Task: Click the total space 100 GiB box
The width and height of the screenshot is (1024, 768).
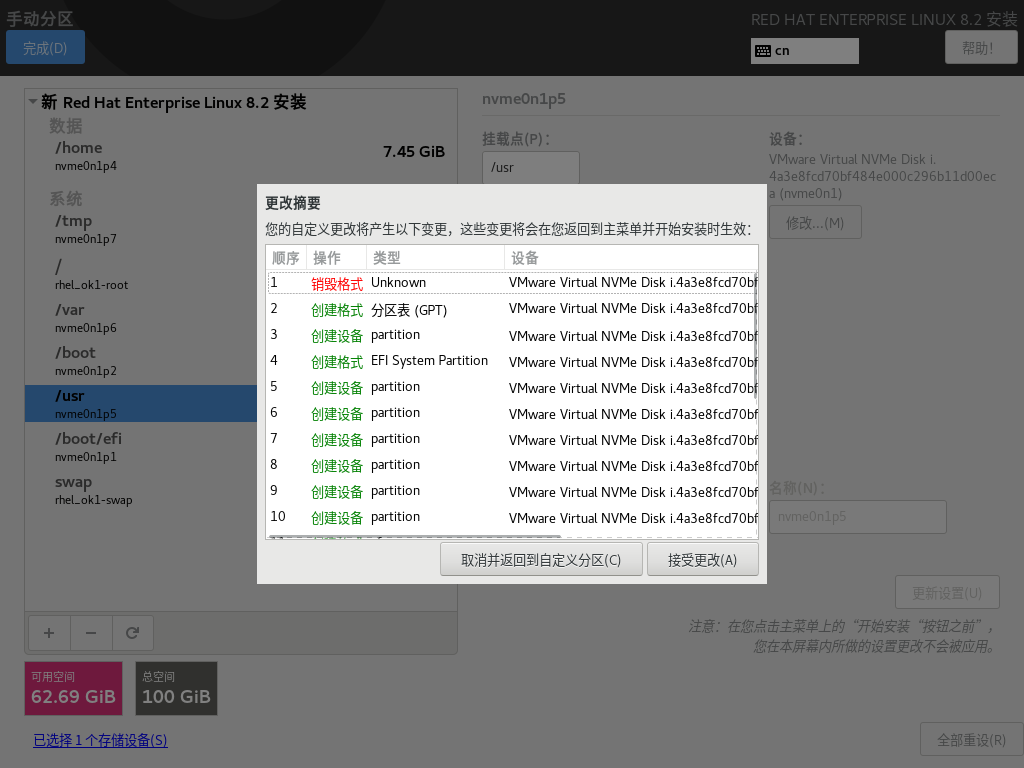Action: click(176, 688)
